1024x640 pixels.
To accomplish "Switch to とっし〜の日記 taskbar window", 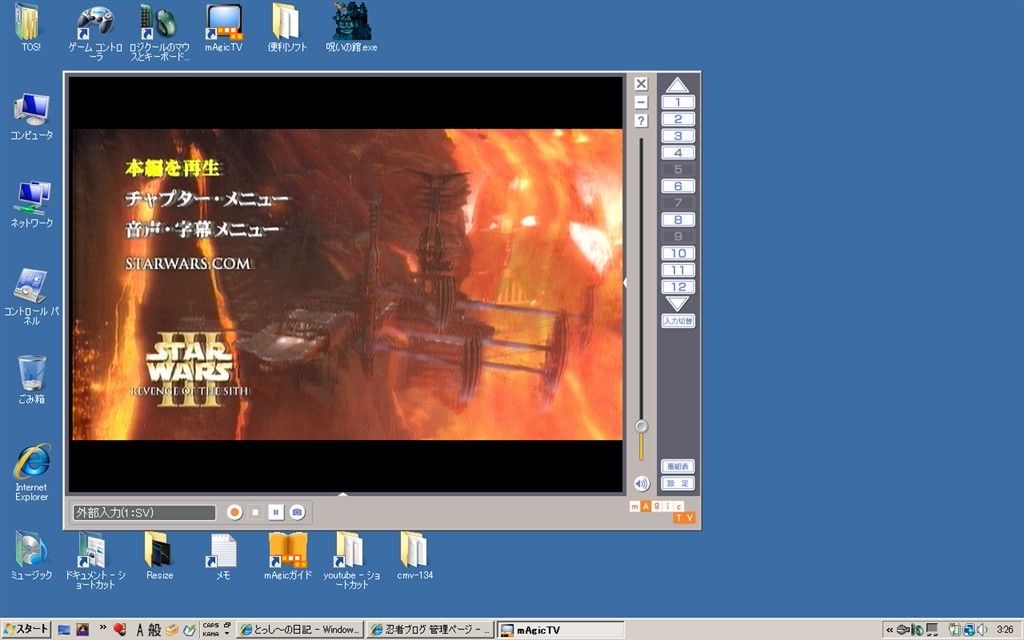I will pos(299,630).
